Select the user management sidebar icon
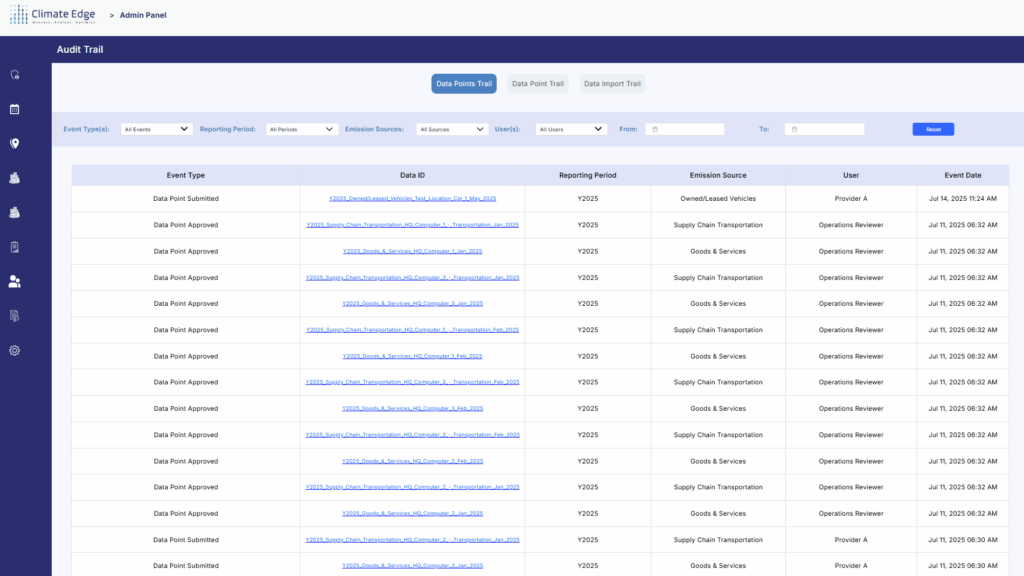 pyautogui.click(x=14, y=281)
